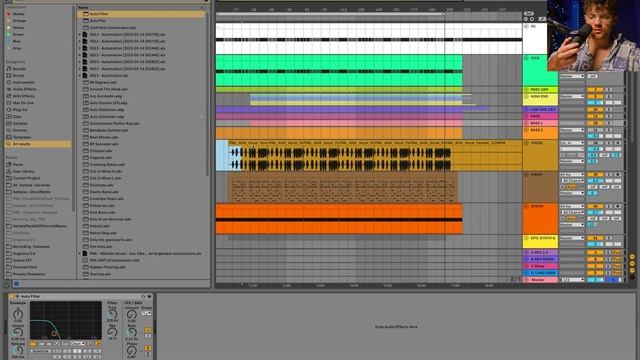Click the browser results scrollbar
Screen dimensions: 640x360
tap(207, 94)
